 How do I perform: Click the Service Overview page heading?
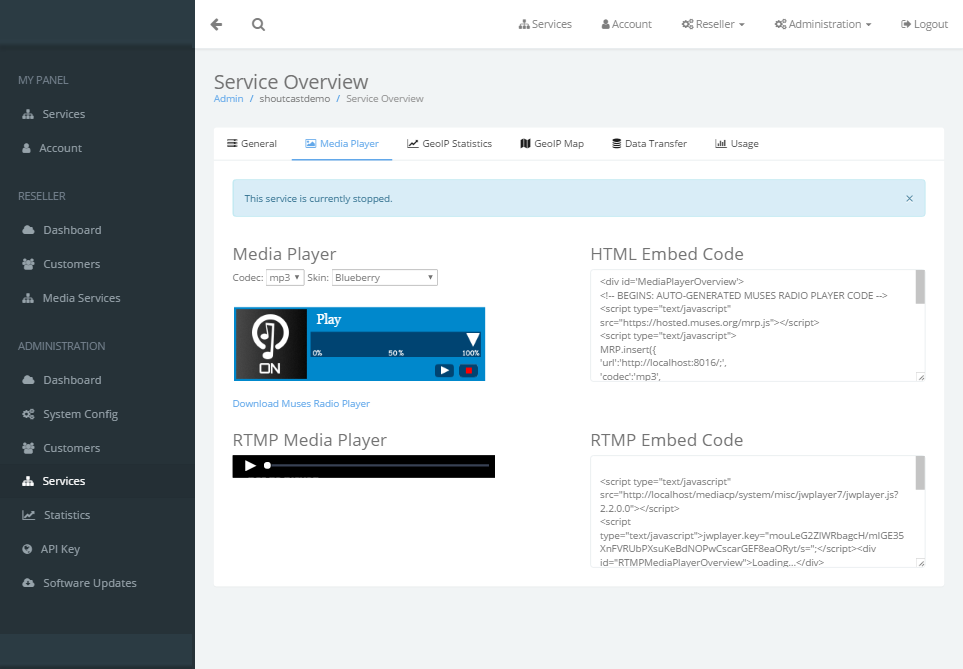coord(291,82)
